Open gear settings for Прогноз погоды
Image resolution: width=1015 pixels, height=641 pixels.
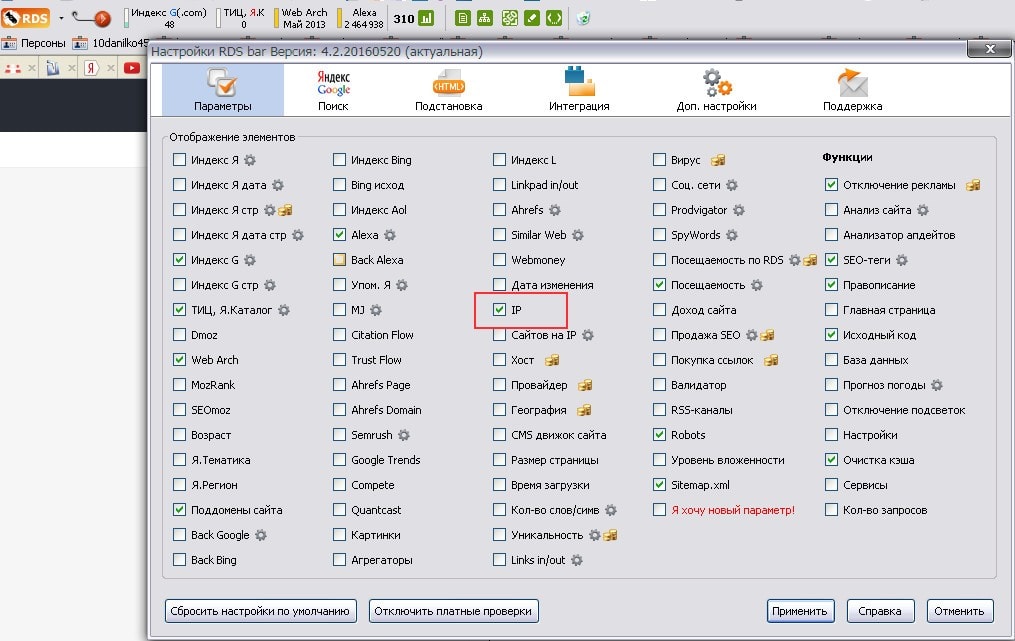(937, 385)
